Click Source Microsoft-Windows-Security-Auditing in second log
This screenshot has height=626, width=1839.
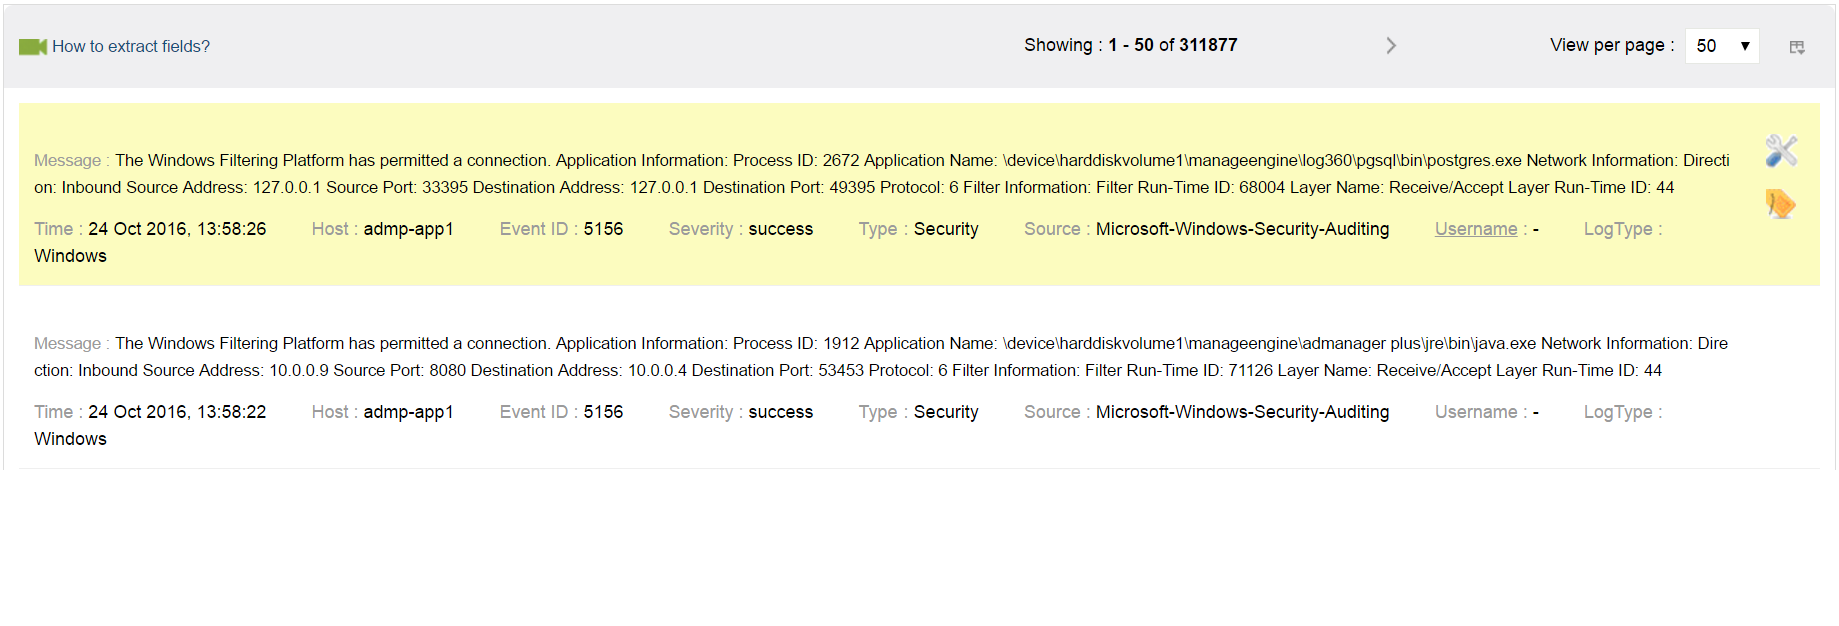tap(1242, 412)
